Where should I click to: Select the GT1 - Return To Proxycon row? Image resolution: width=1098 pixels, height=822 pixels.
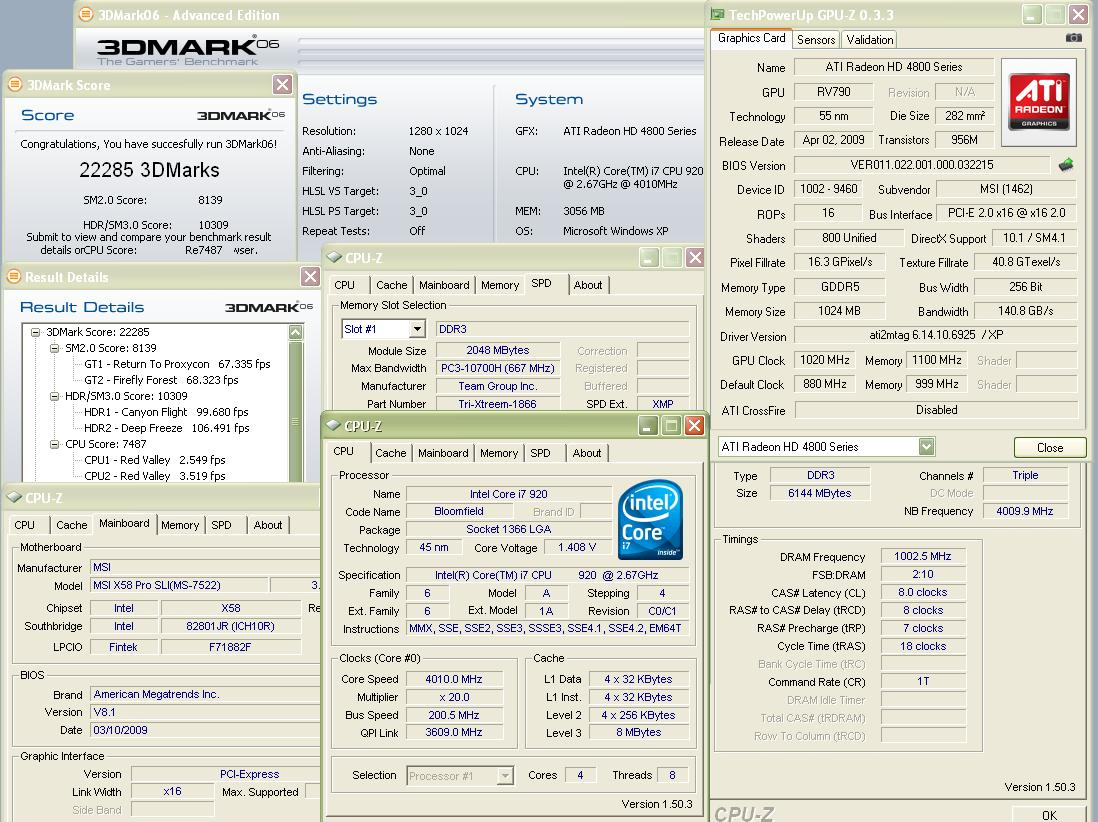click(x=177, y=365)
